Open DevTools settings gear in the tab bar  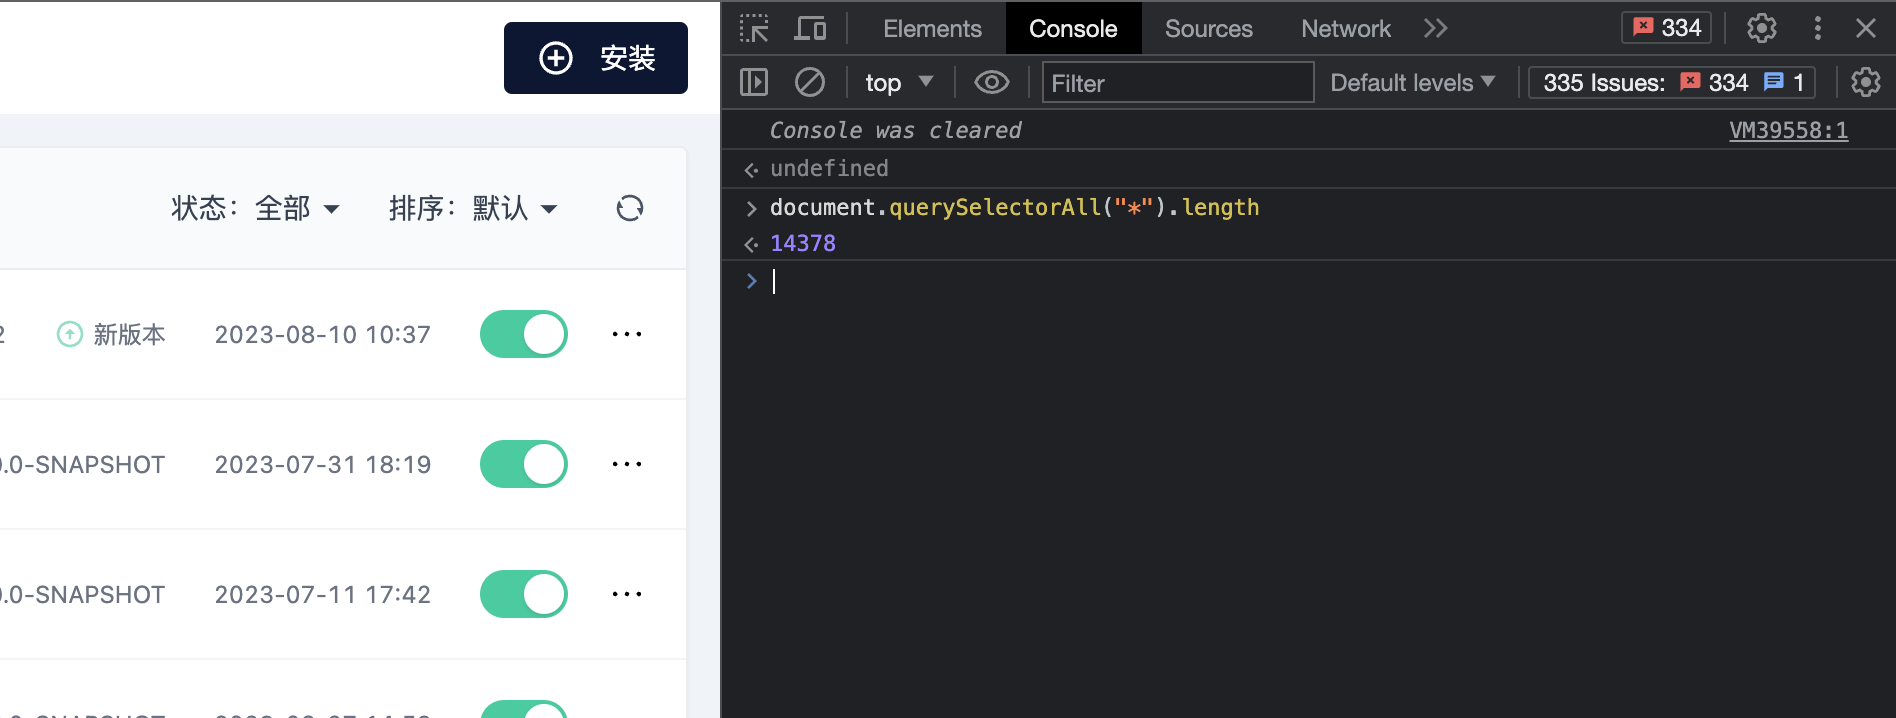(x=1762, y=28)
